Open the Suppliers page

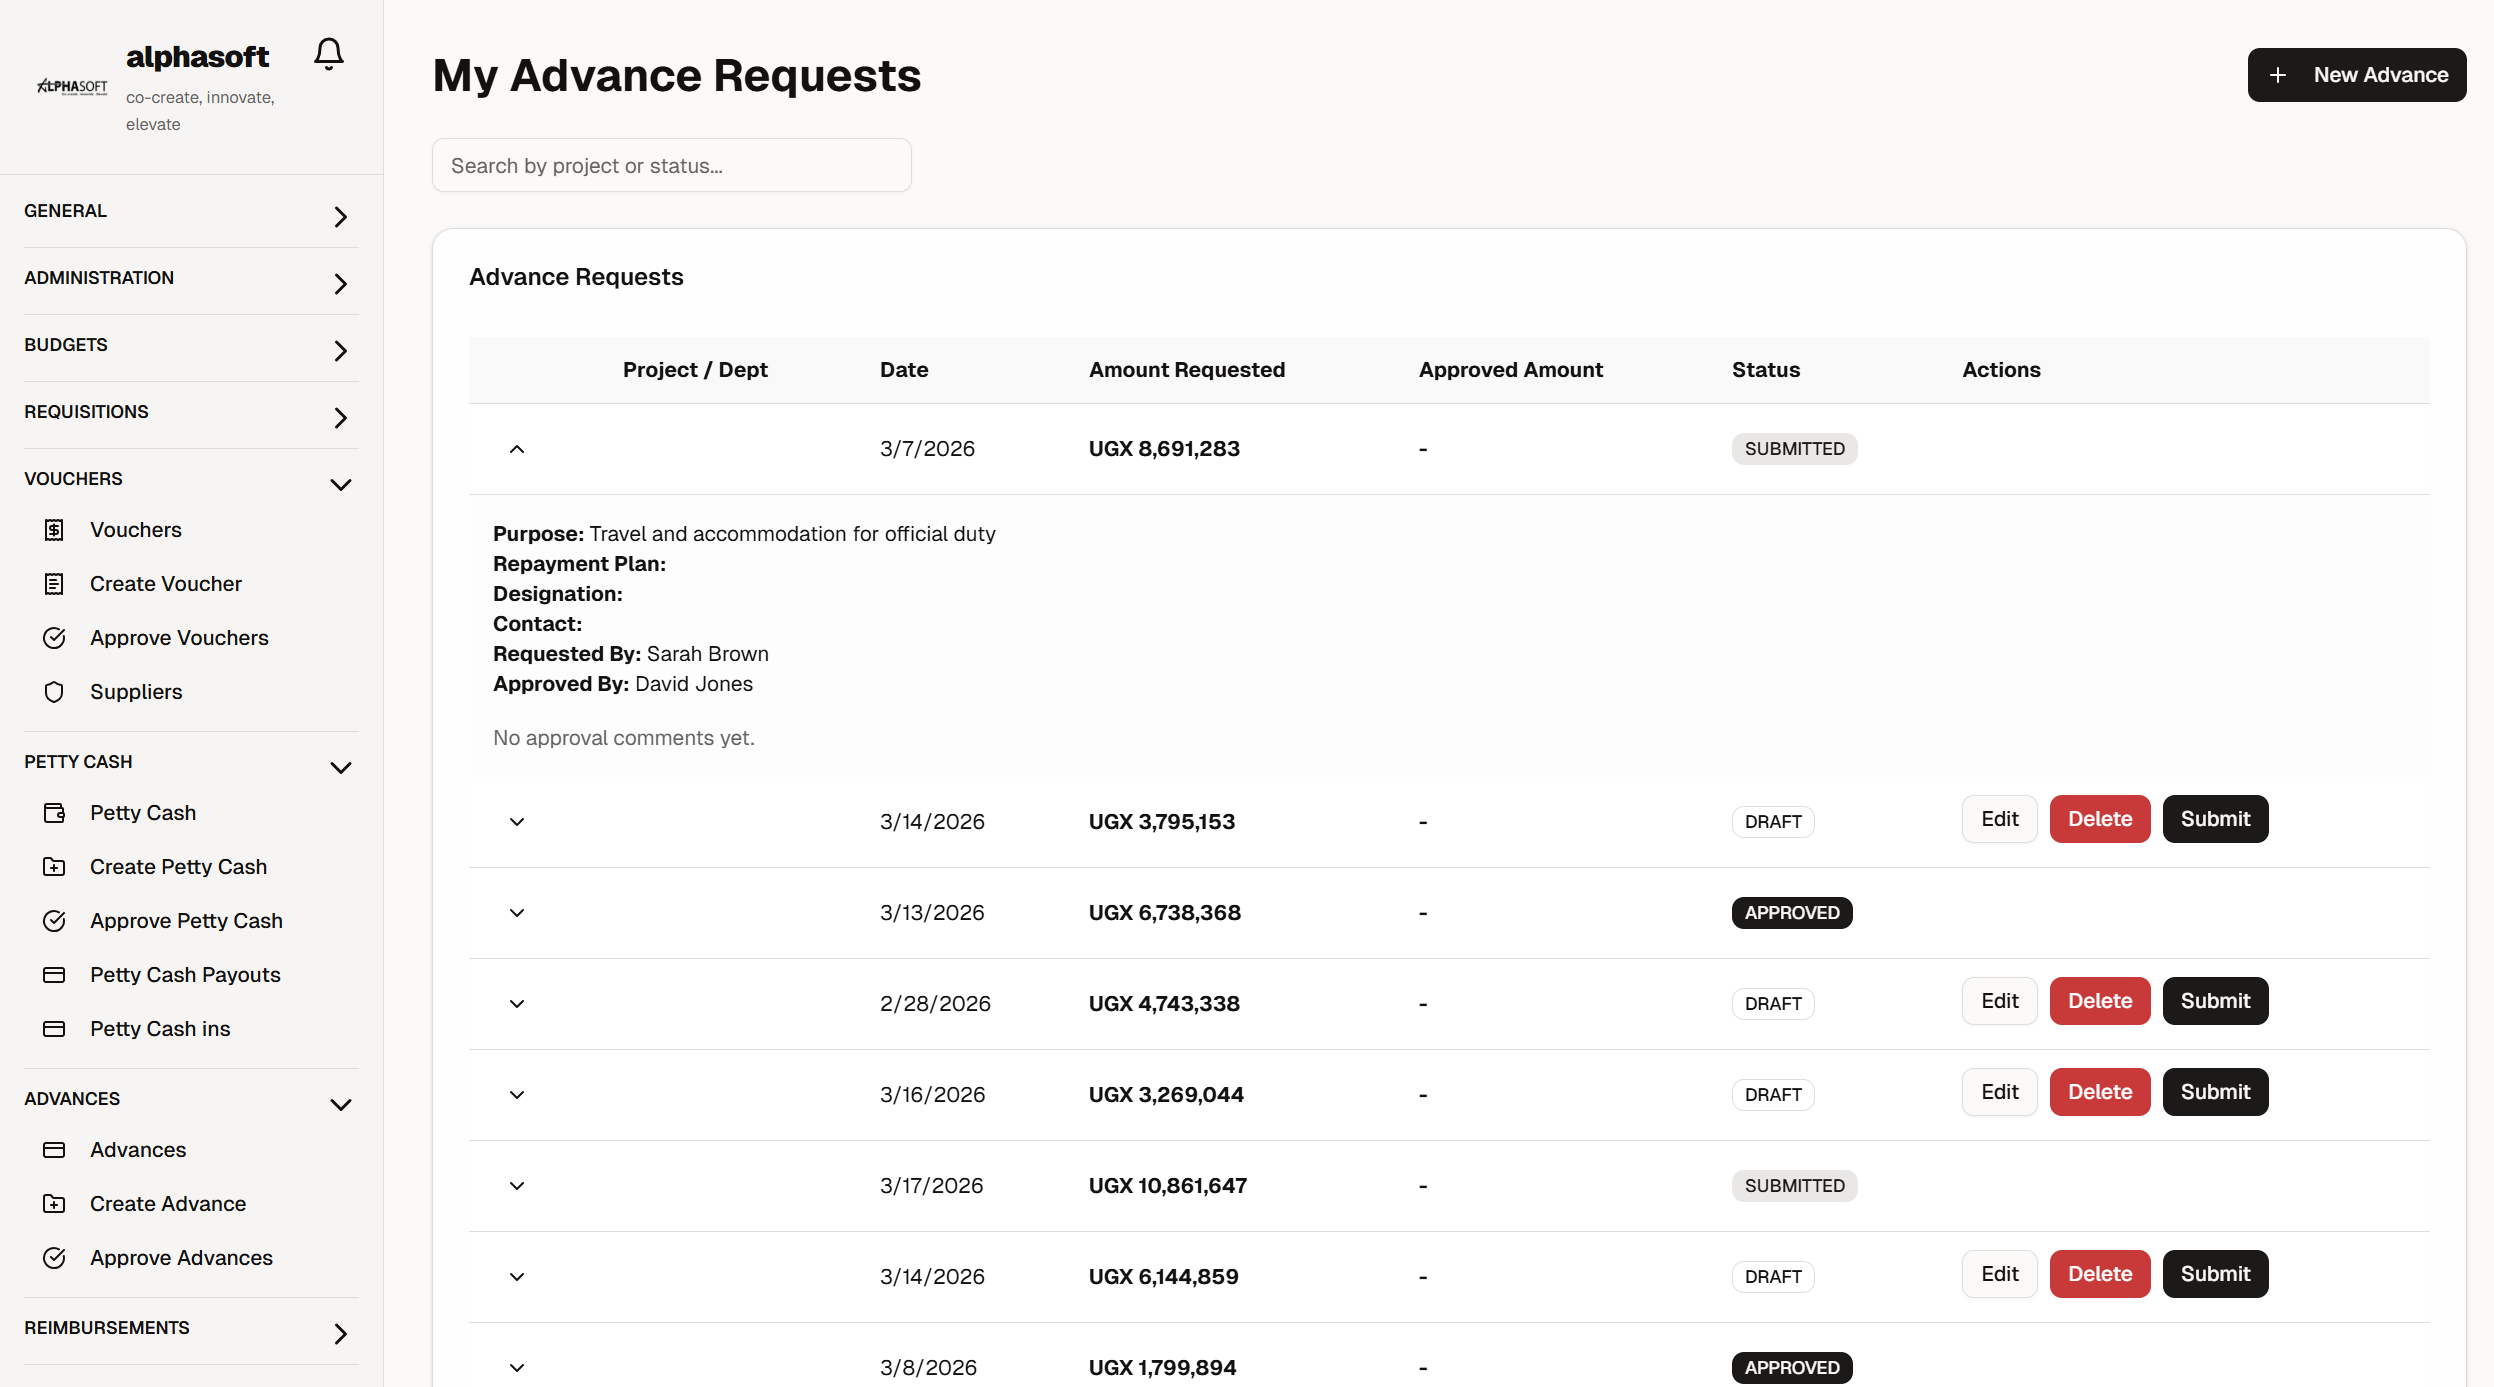point(135,692)
